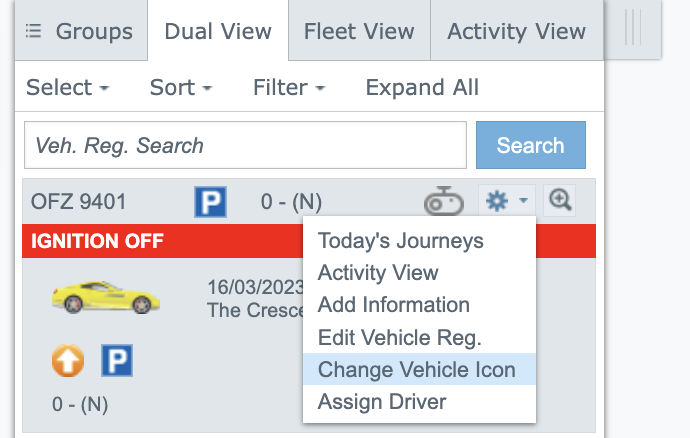
Task: Click the orange direction arrow icon
Action: pyautogui.click(x=67, y=361)
